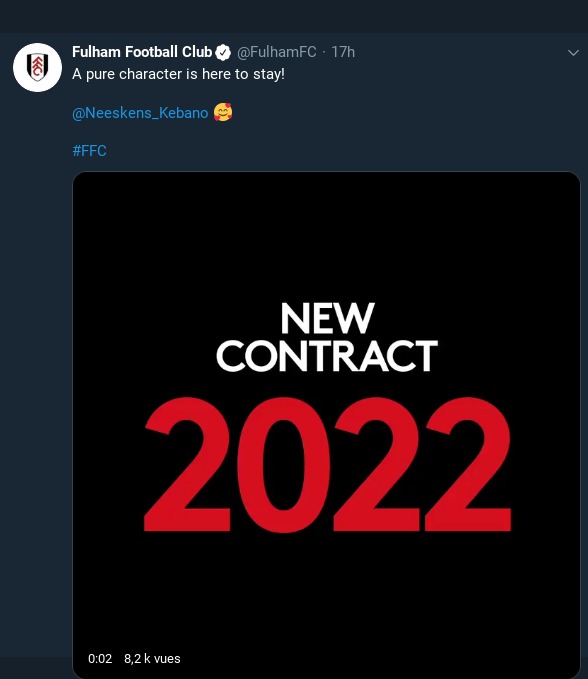Click the 8,2 k vues view count
The height and width of the screenshot is (679, 588).
click(x=152, y=659)
